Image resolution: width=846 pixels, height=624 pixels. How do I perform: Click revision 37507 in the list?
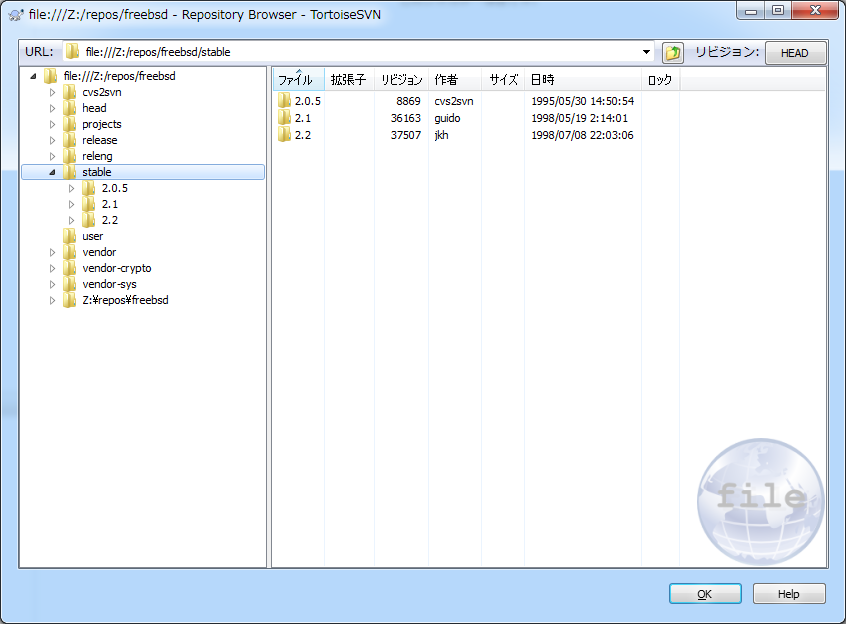(x=405, y=135)
